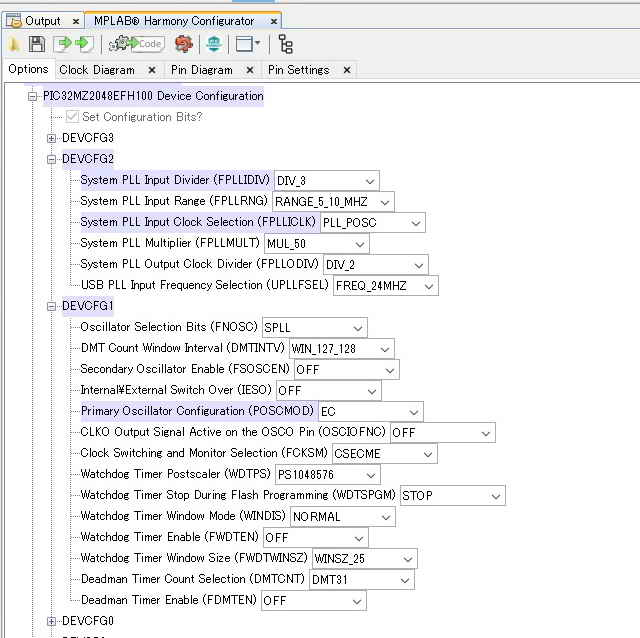Screen dimensions: 640x638
Task: Select the DEVCFG1 tree label
Action: click(x=87, y=306)
